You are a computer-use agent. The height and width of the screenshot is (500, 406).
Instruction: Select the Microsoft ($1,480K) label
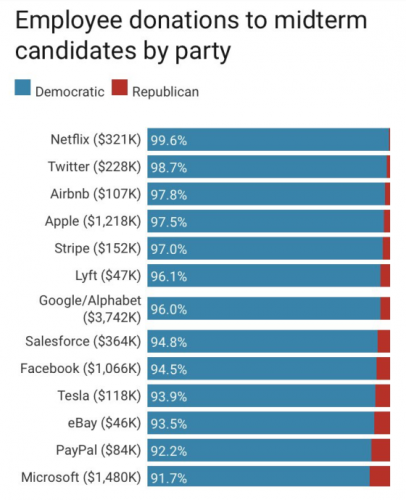[81, 477]
